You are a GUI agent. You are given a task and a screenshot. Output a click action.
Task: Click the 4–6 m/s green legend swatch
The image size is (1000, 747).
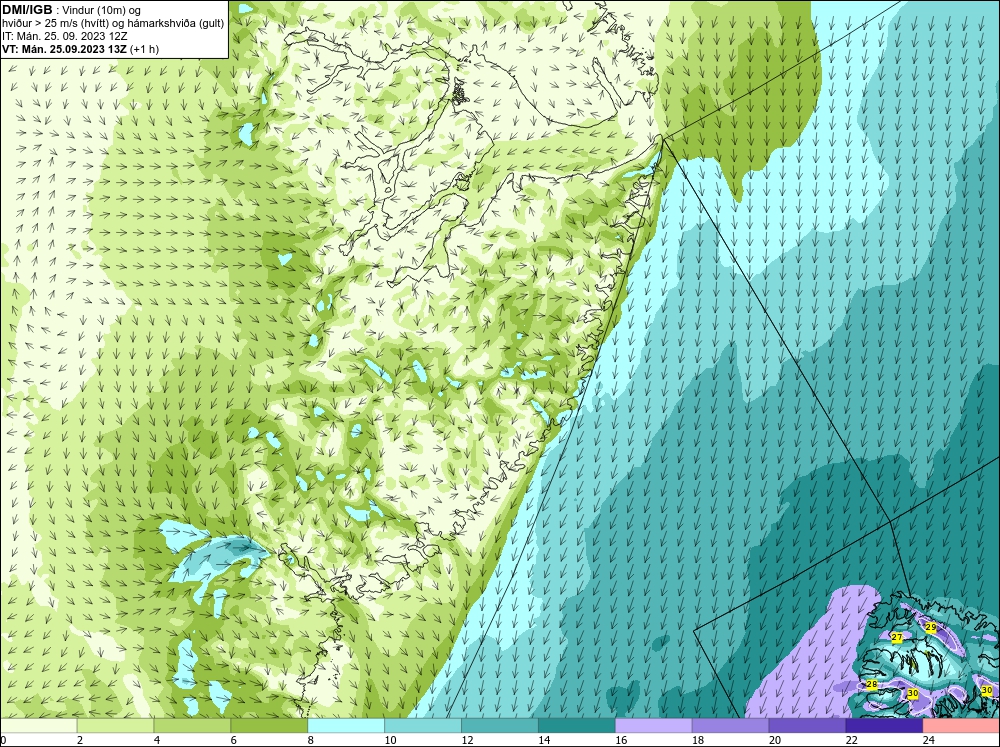pos(192,726)
